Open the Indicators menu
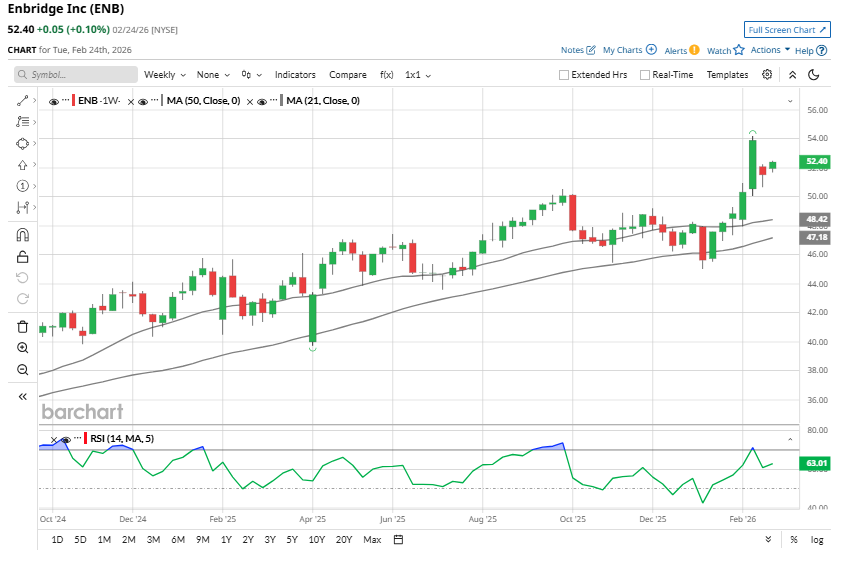Viewport: 852px width, 581px height. tap(295, 74)
